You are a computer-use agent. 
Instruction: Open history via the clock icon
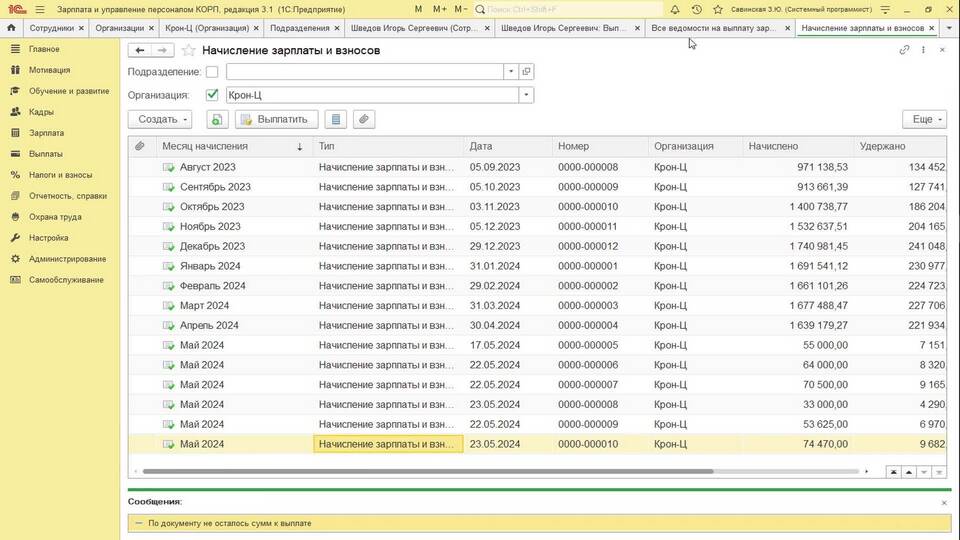pyautogui.click(x=696, y=9)
